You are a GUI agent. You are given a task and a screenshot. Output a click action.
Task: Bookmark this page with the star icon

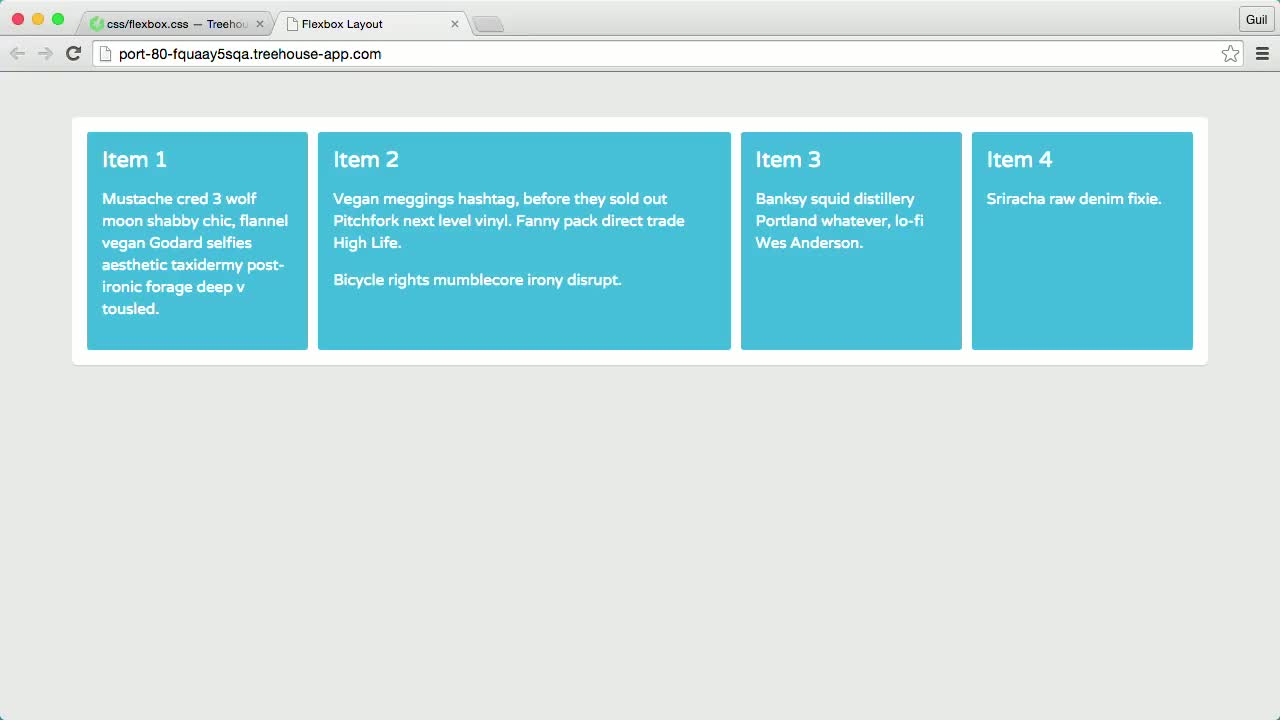(x=1230, y=54)
